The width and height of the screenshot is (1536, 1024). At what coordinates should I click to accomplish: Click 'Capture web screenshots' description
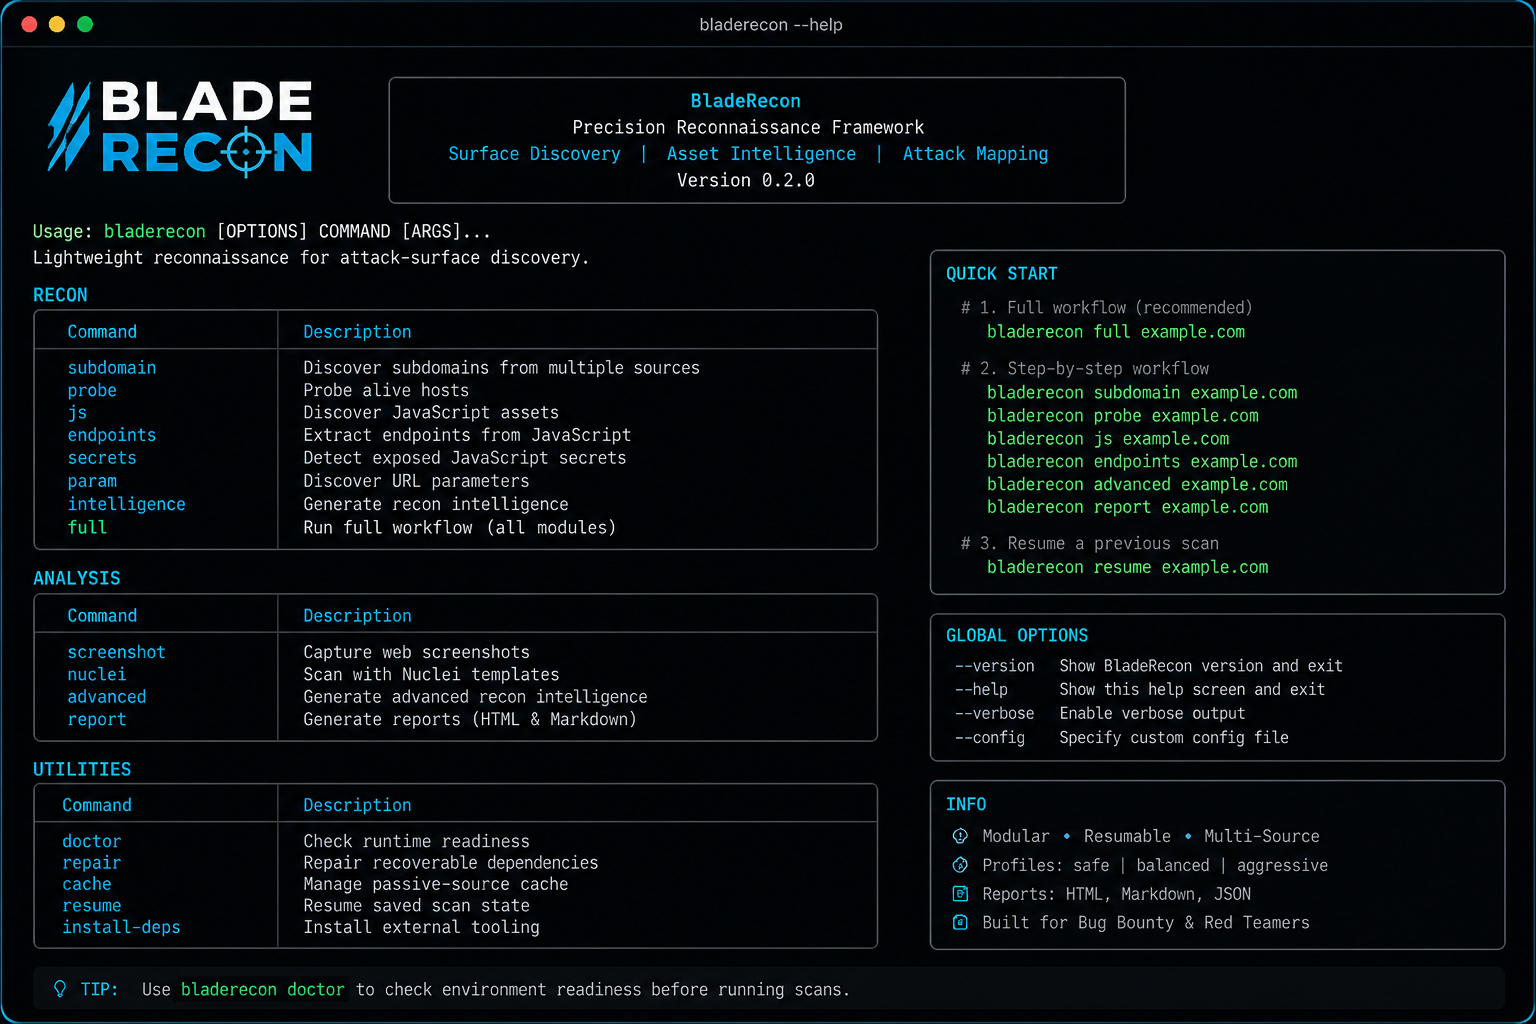416,652
